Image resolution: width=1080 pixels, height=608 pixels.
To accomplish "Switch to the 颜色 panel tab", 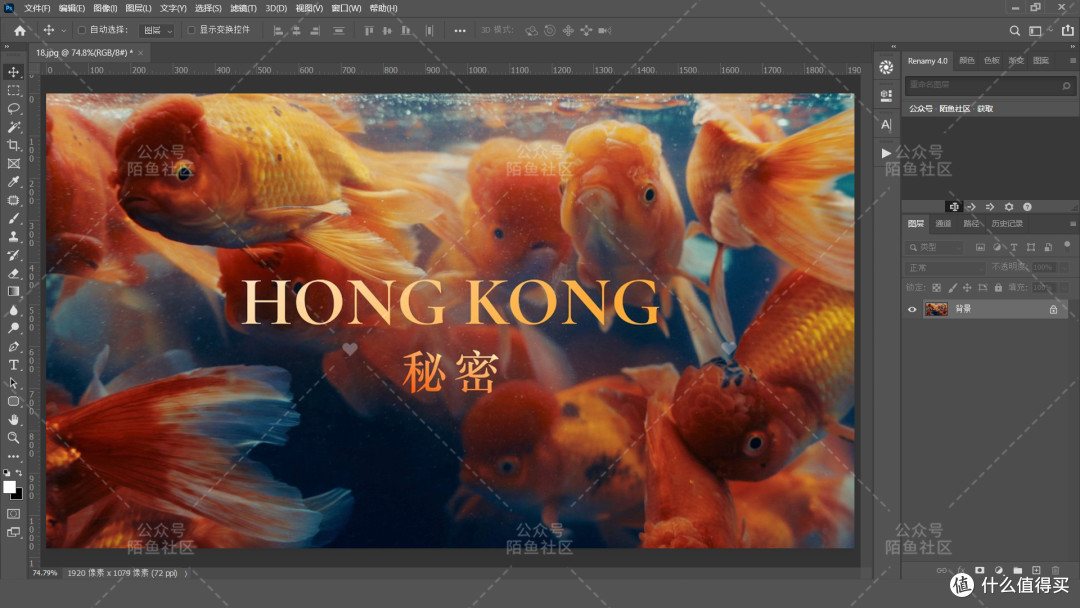I will pos(967,61).
